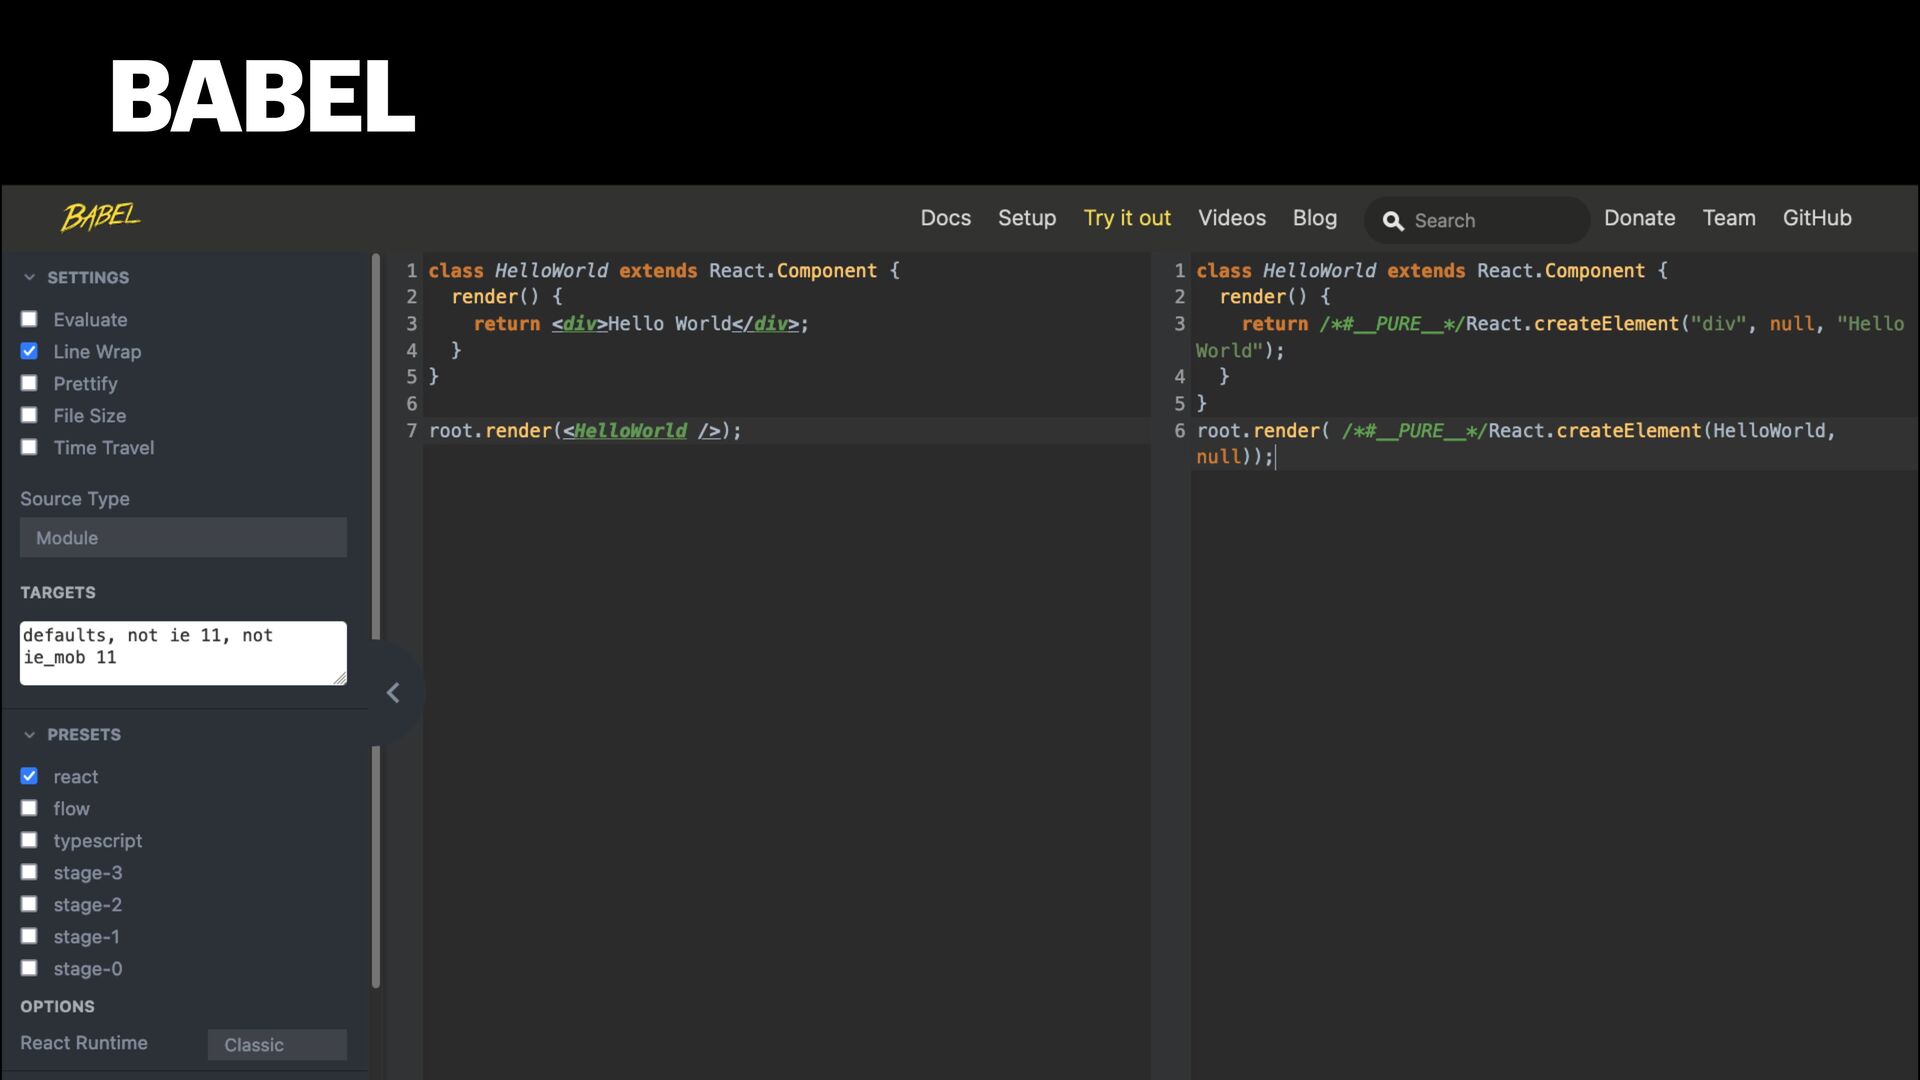This screenshot has height=1080, width=1920.
Task: Open the Team page link
Action: click(1729, 218)
